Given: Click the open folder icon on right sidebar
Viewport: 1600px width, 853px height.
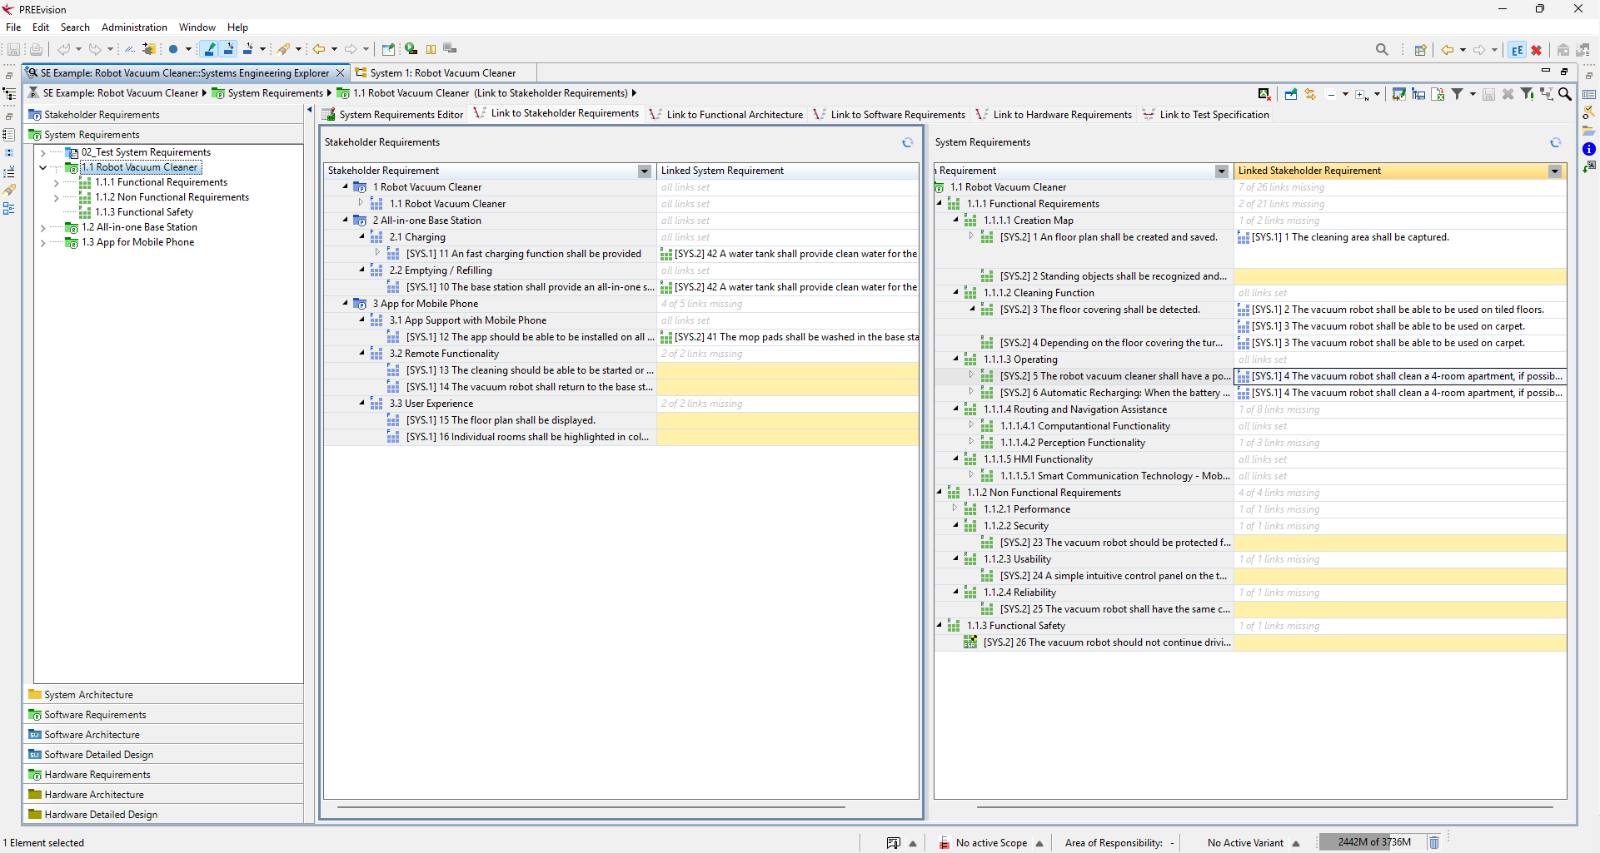Looking at the screenshot, I should (1589, 130).
